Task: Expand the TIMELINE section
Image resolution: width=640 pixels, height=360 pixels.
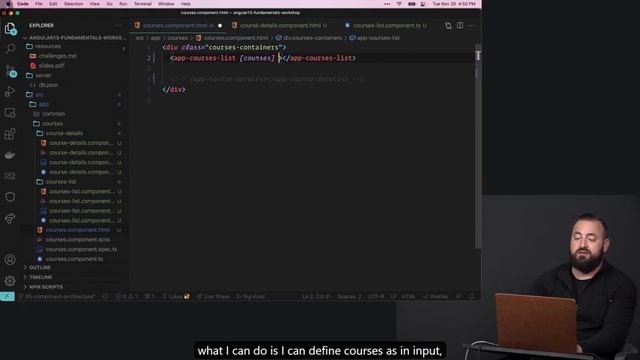Action: (40, 277)
